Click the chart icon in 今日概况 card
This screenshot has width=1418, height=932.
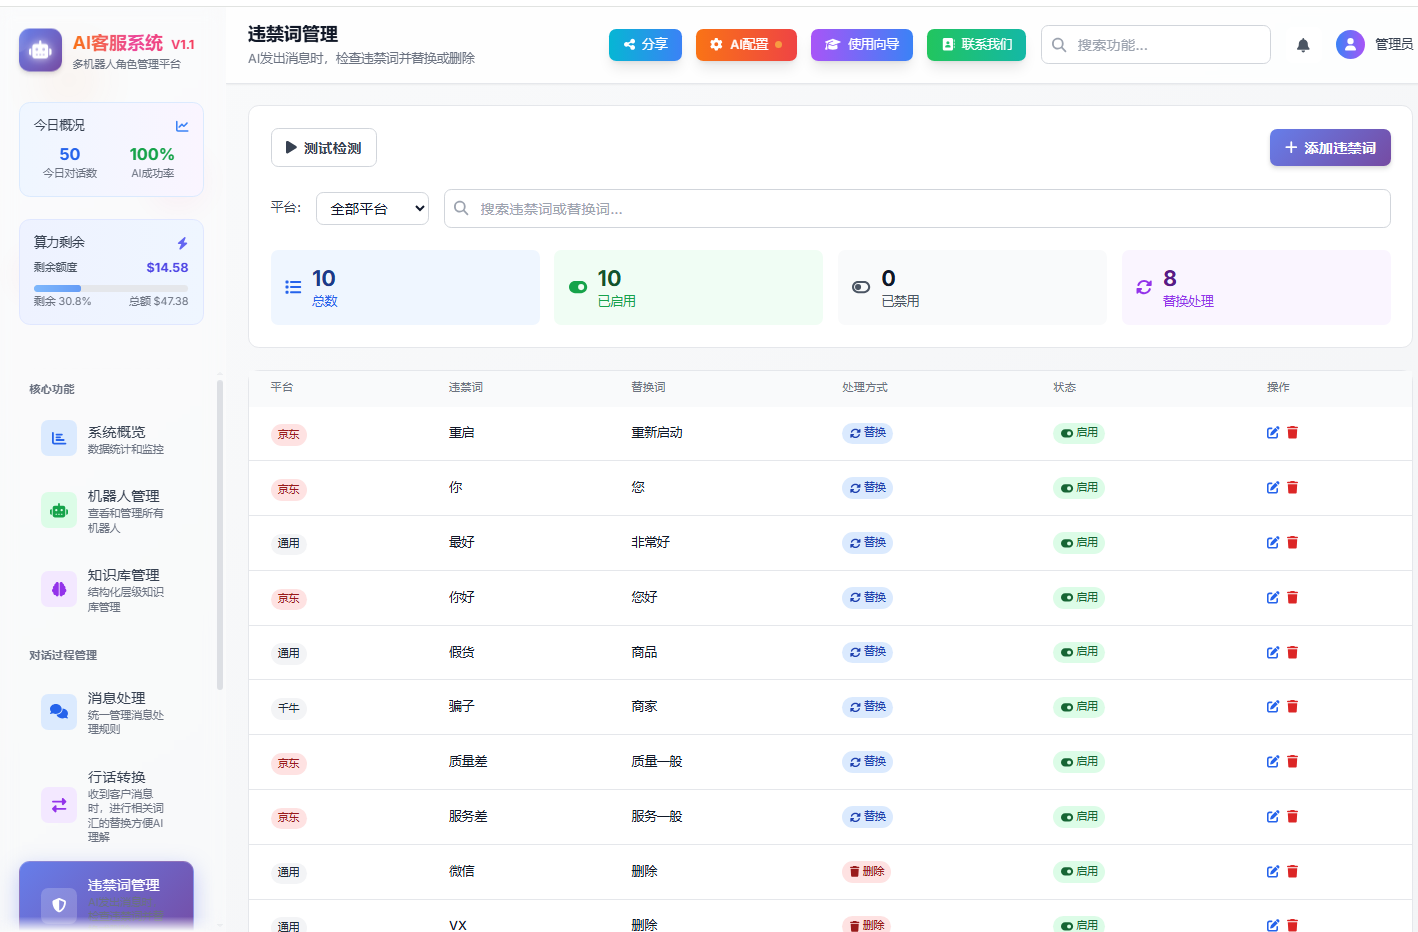[x=182, y=126]
